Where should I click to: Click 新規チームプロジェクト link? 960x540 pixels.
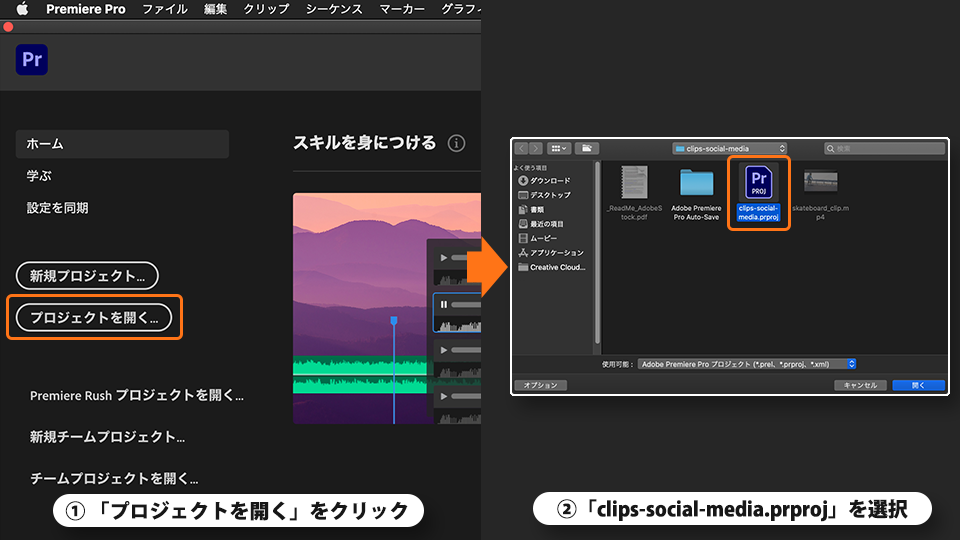107,437
